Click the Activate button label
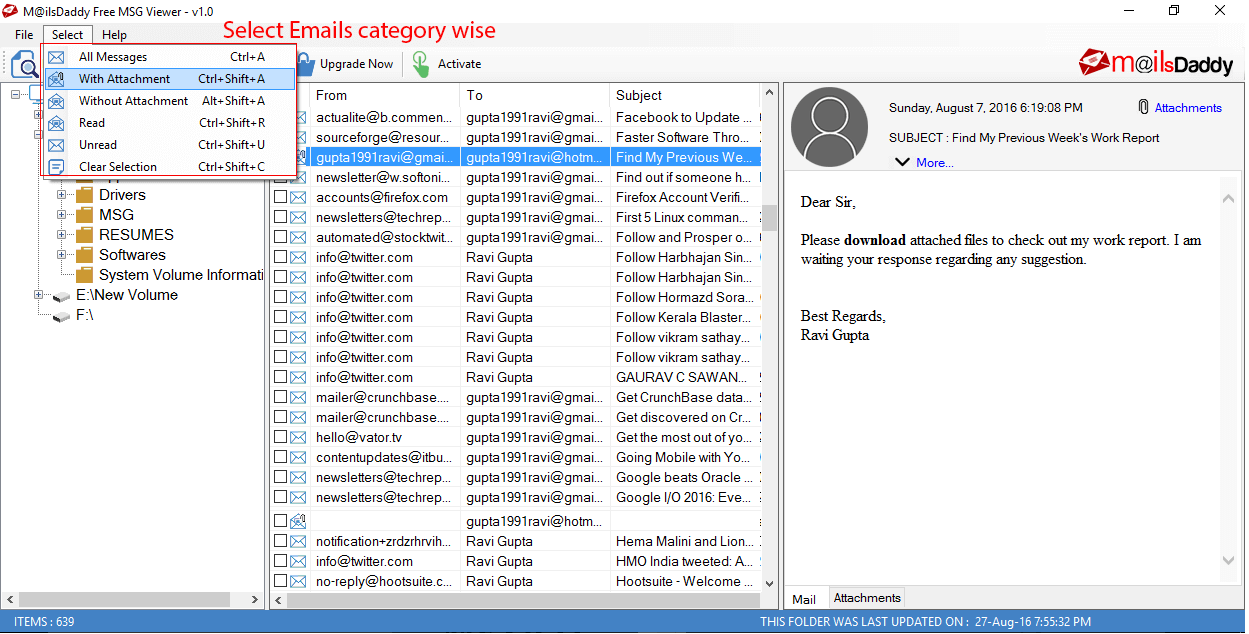The image size is (1249, 634). (x=459, y=64)
